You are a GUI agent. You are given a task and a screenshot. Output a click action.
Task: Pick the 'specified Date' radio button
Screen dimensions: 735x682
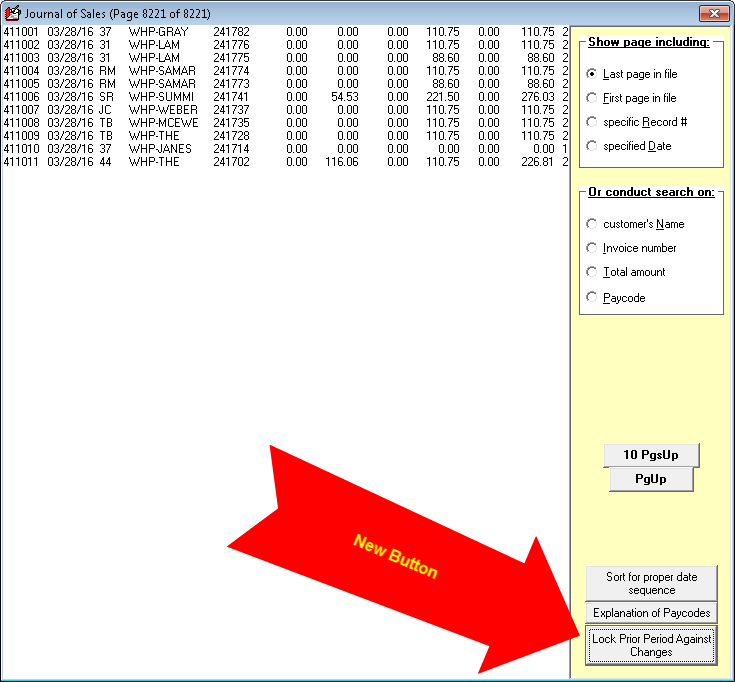[x=592, y=146]
